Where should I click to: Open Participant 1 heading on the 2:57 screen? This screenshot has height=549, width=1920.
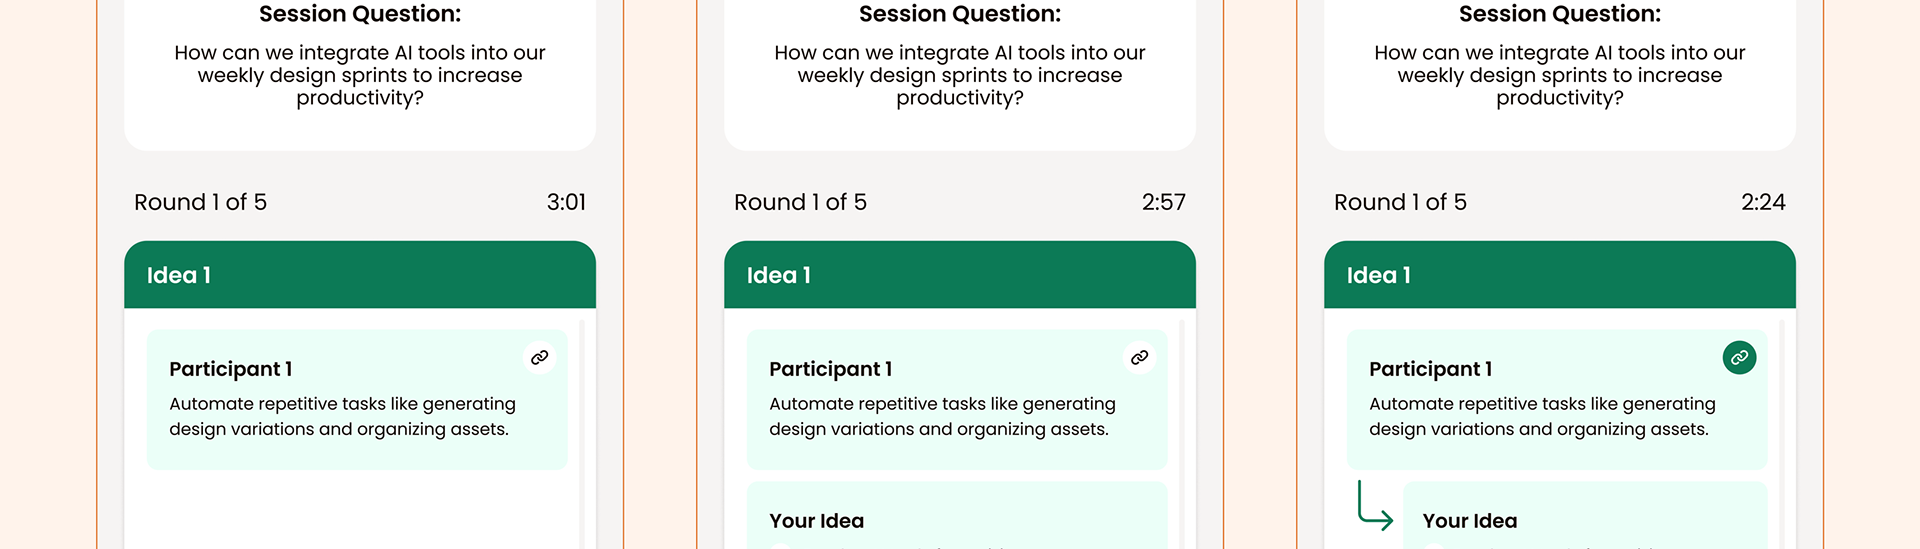tap(831, 369)
